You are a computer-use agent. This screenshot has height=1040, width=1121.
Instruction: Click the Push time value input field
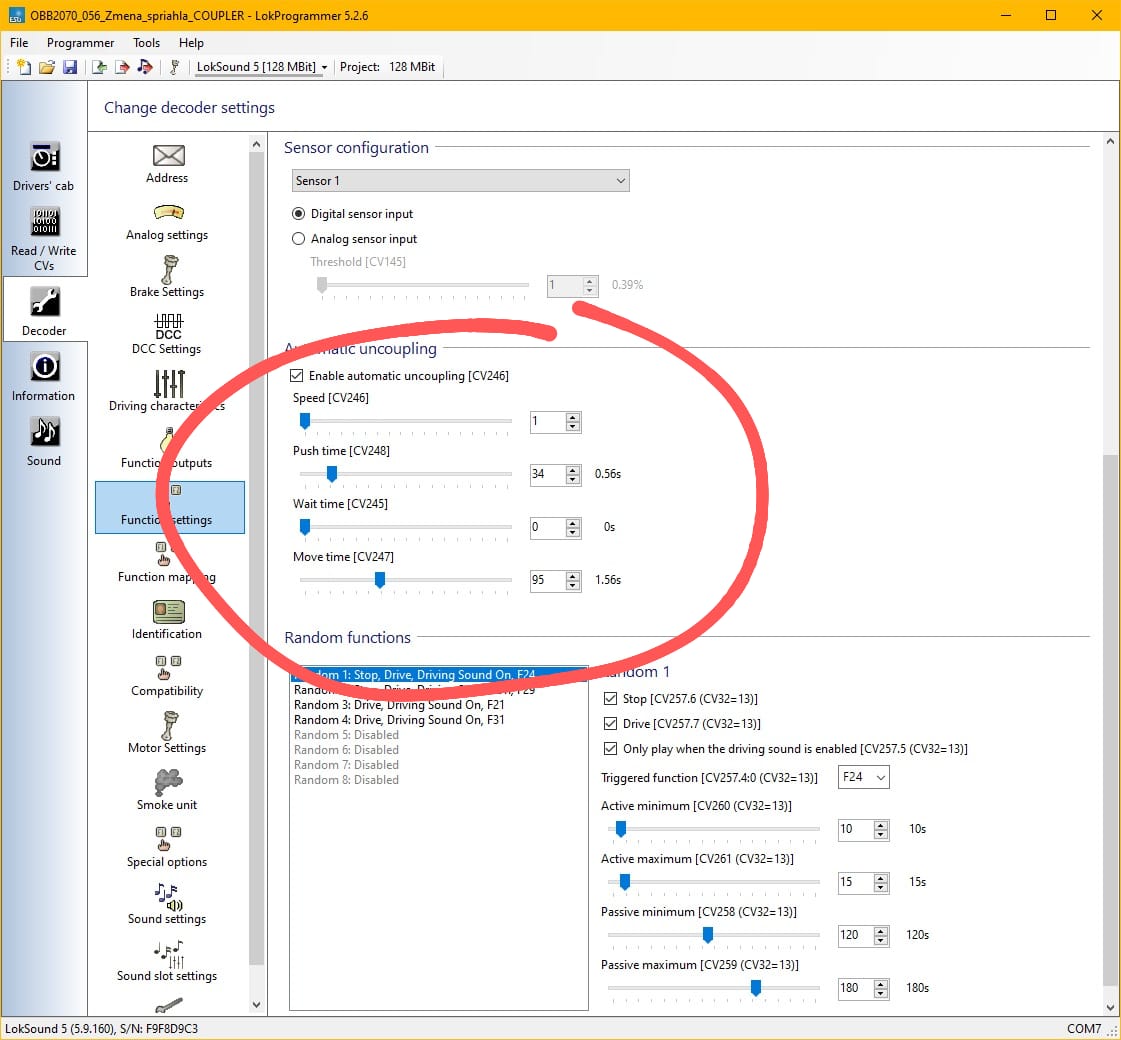547,474
